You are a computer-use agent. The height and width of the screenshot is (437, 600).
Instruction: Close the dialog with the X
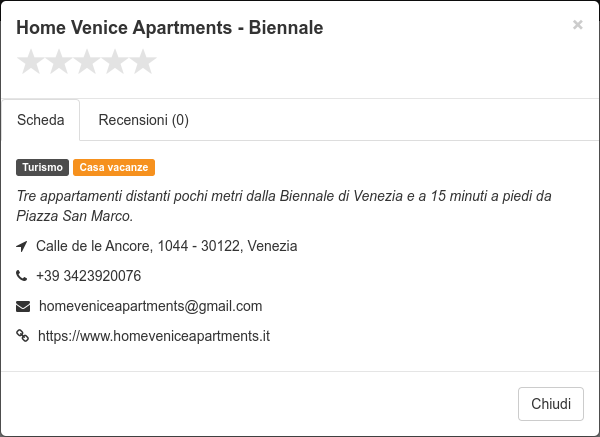coord(577,25)
